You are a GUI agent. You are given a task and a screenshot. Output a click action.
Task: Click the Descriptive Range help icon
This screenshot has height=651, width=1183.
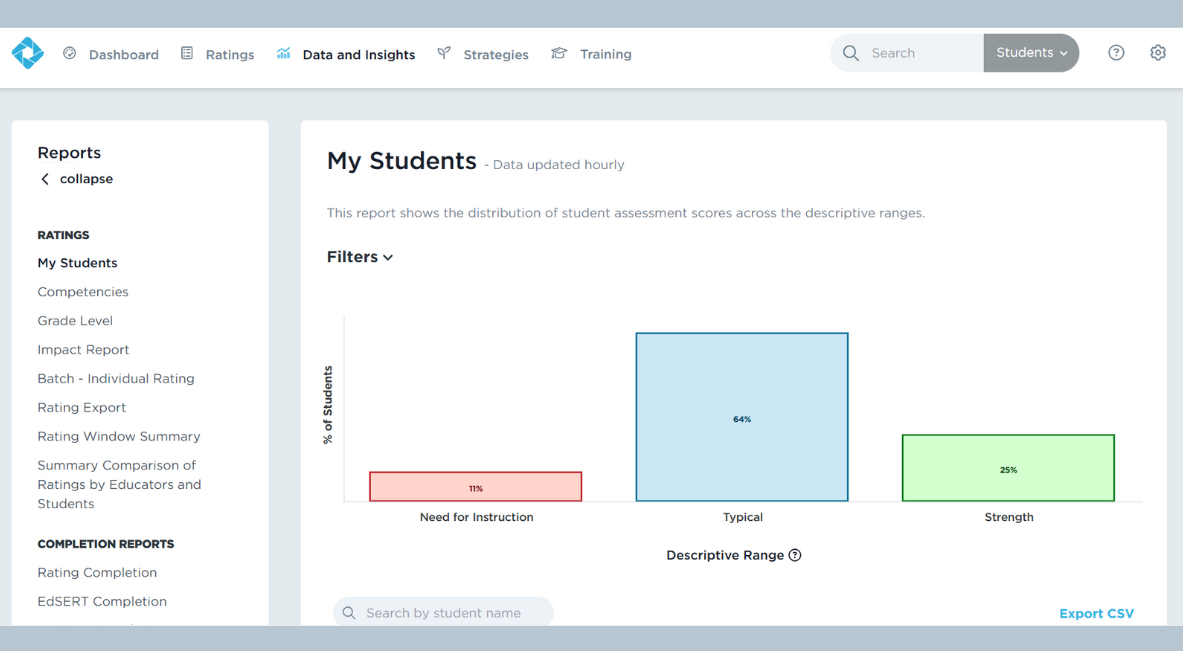click(795, 555)
